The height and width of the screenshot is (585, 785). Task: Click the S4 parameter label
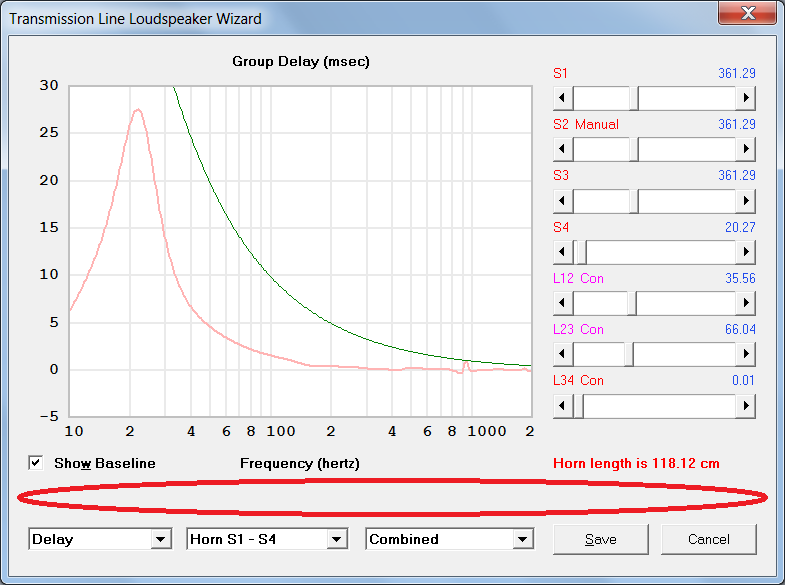561,227
